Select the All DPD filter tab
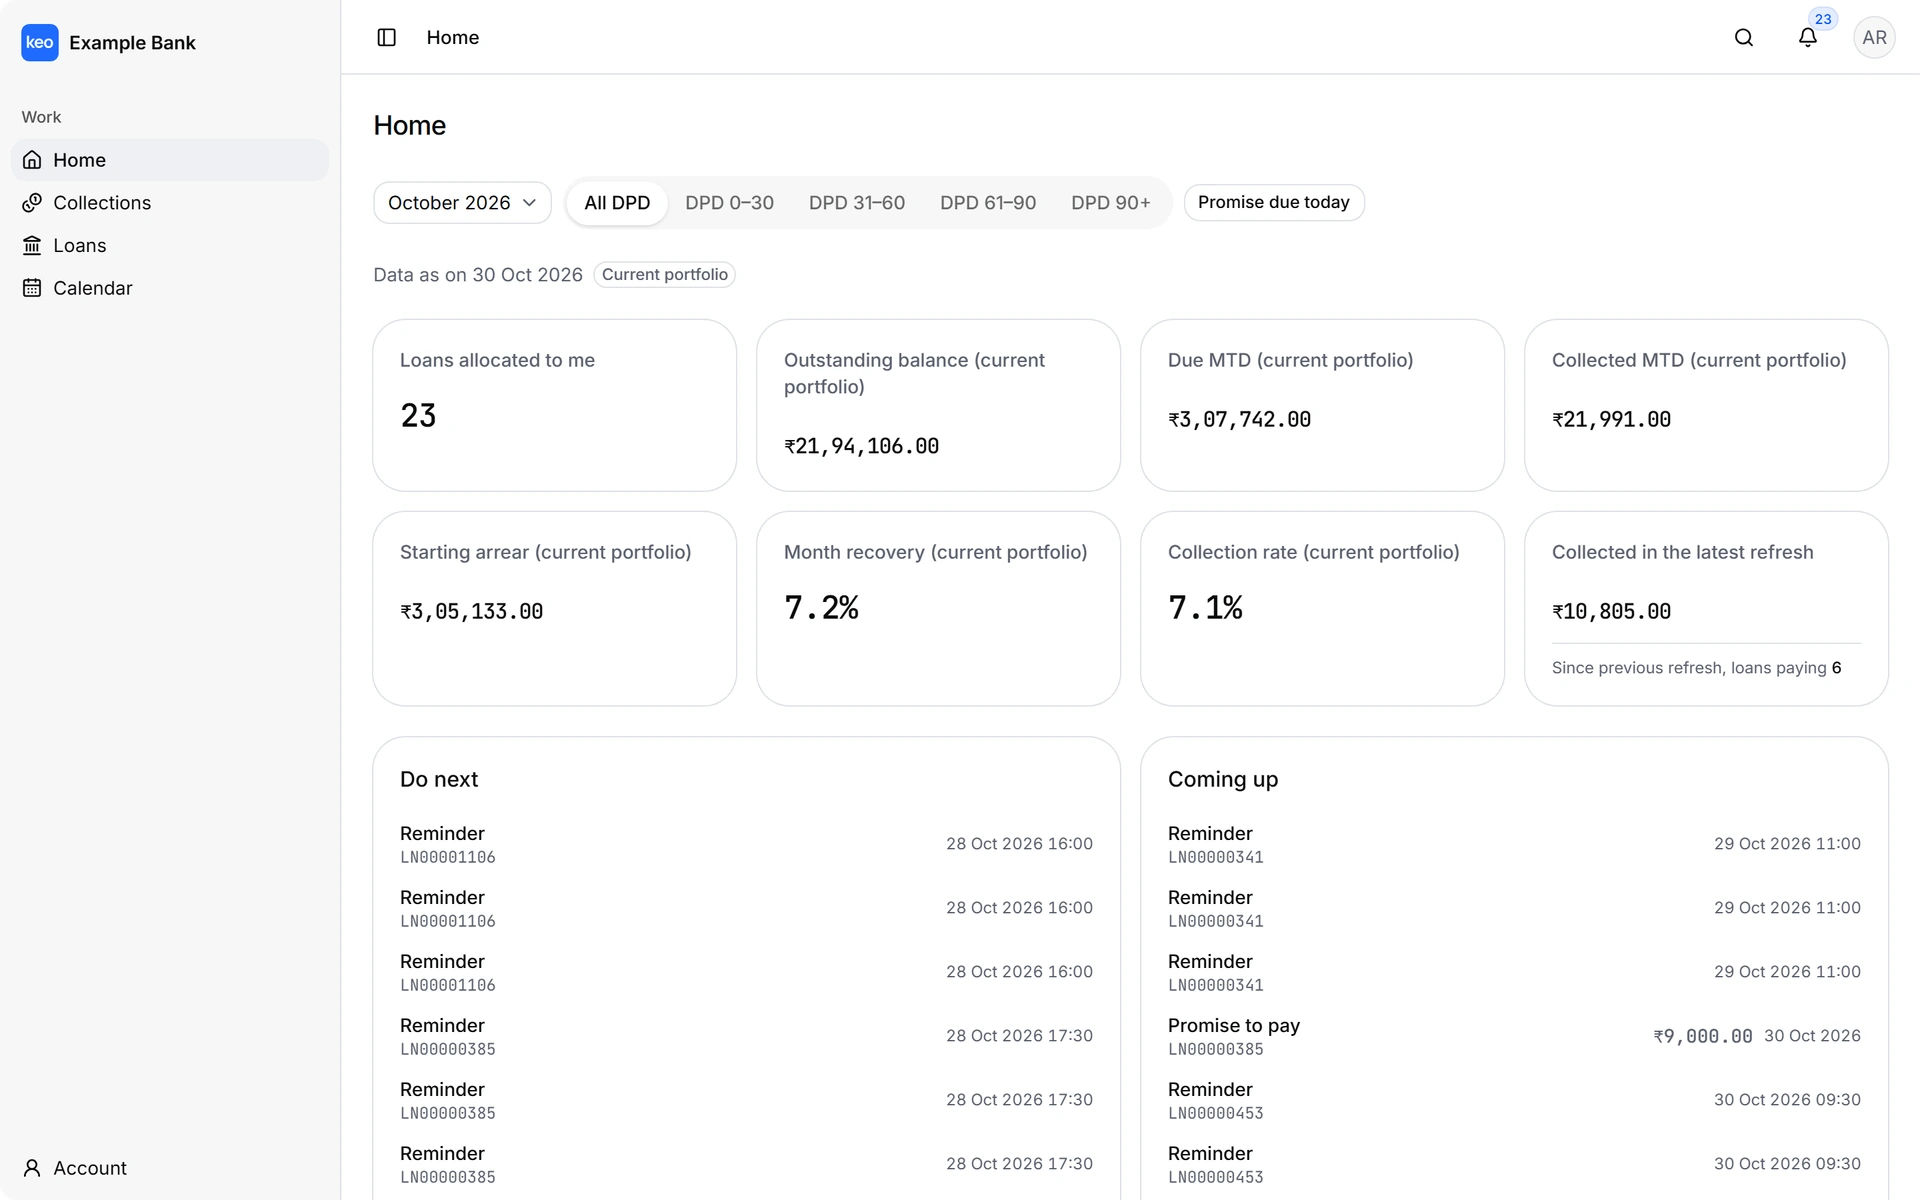1920x1200 pixels. [617, 203]
